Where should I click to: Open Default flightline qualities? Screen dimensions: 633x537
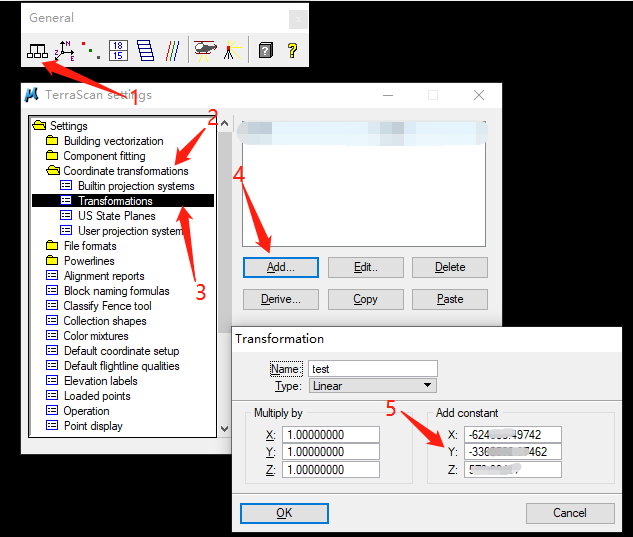pyautogui.click(x=122, y=365)
